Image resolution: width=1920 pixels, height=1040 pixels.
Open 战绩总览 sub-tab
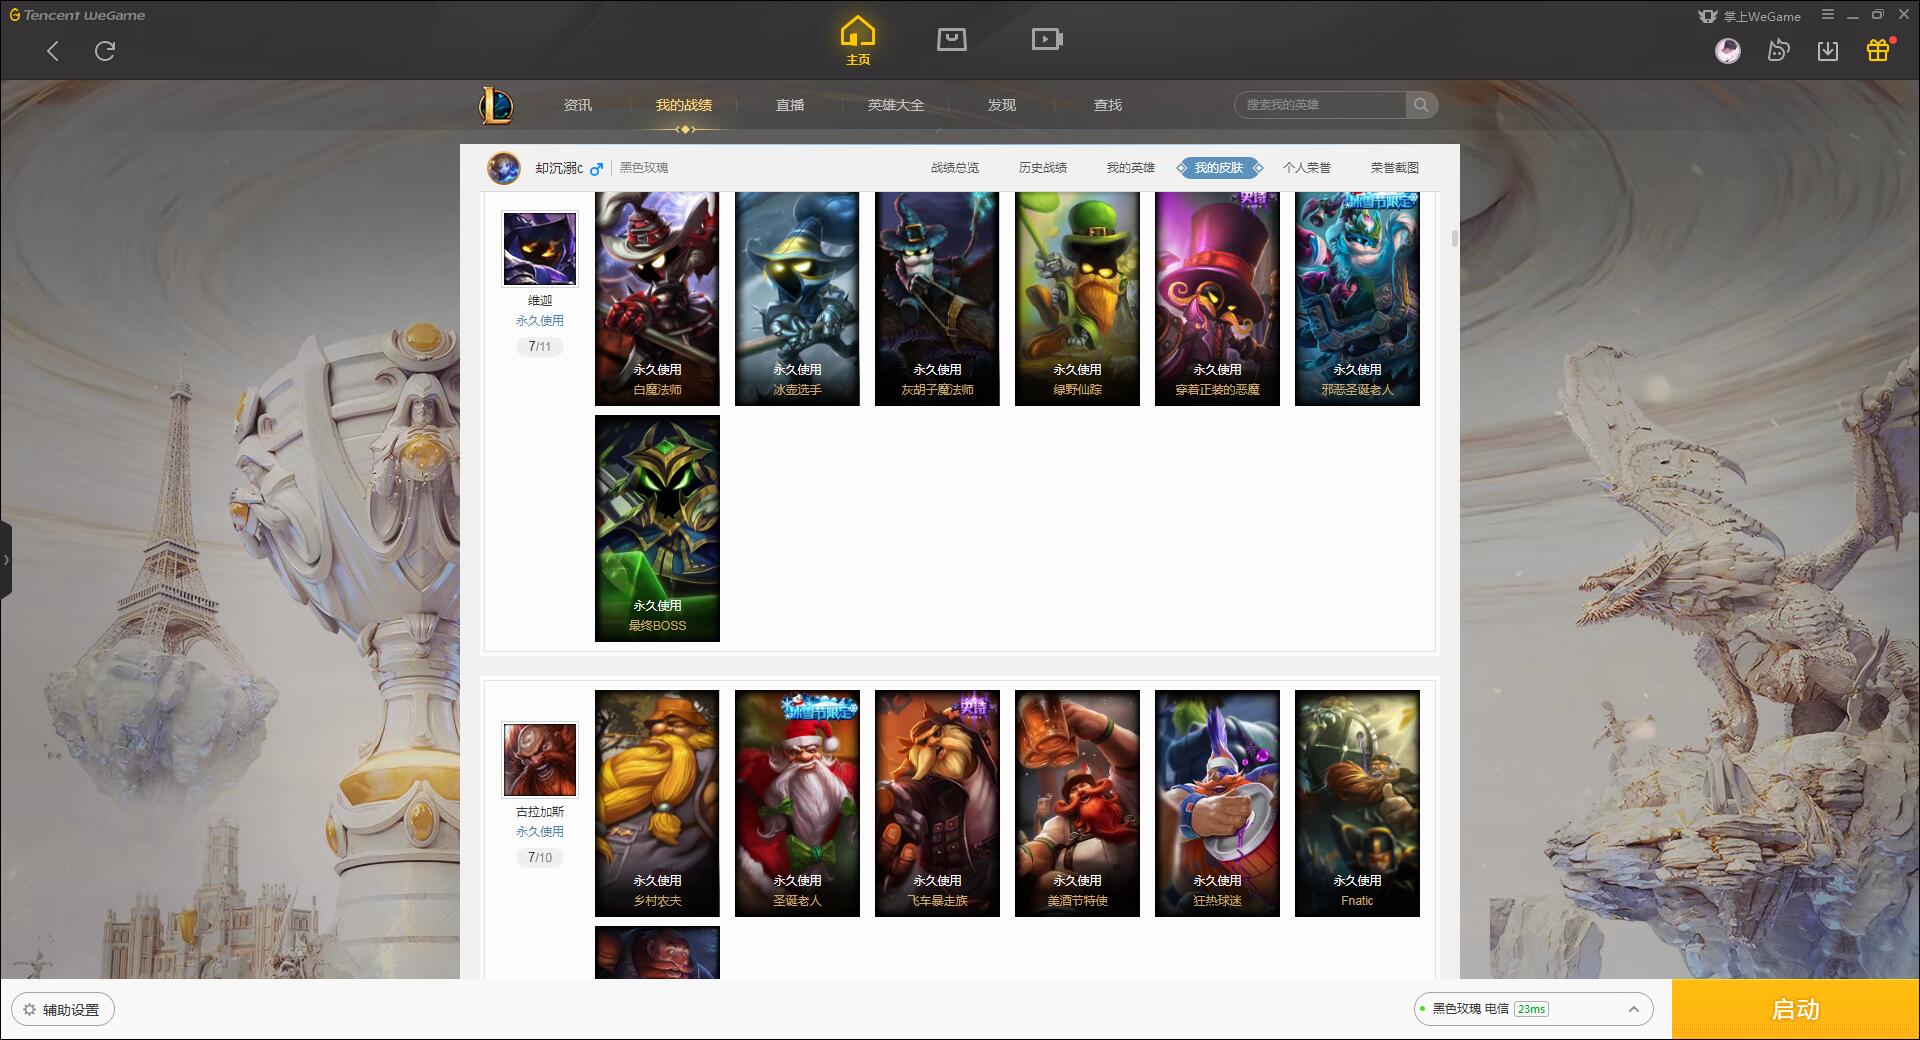[x=955, y=168]
